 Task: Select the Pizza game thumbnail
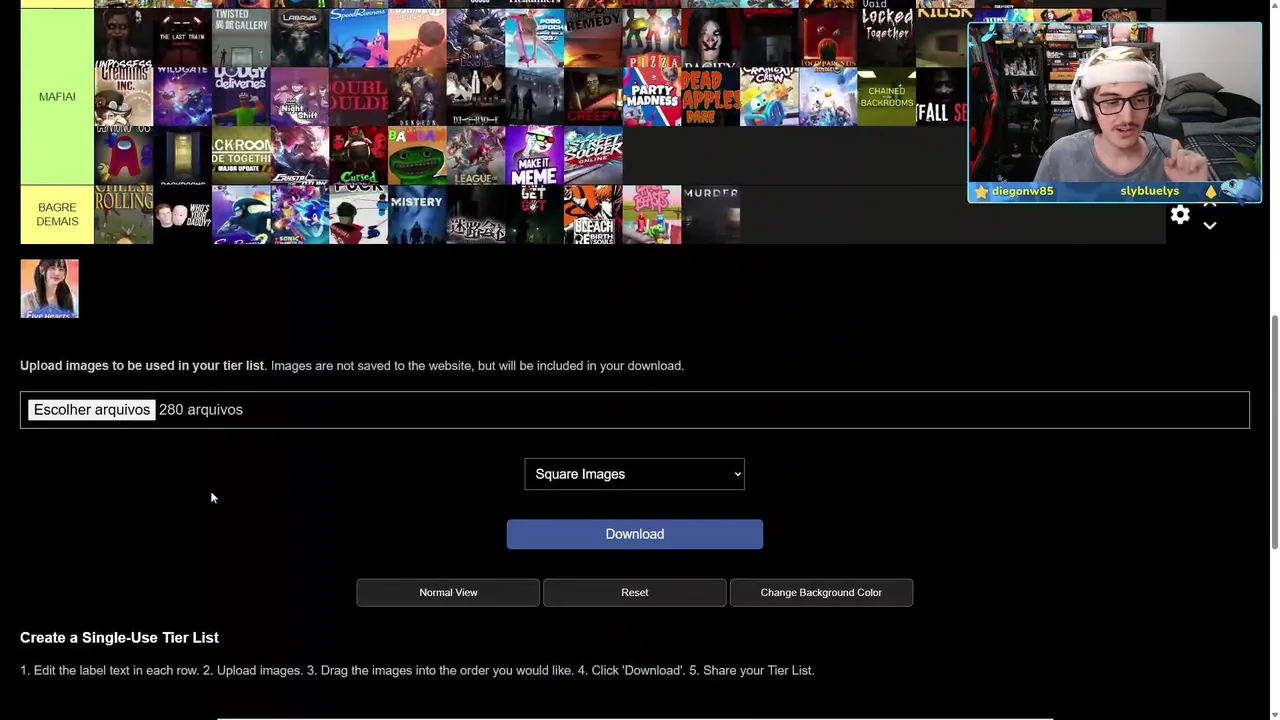(x=652, y=37)
